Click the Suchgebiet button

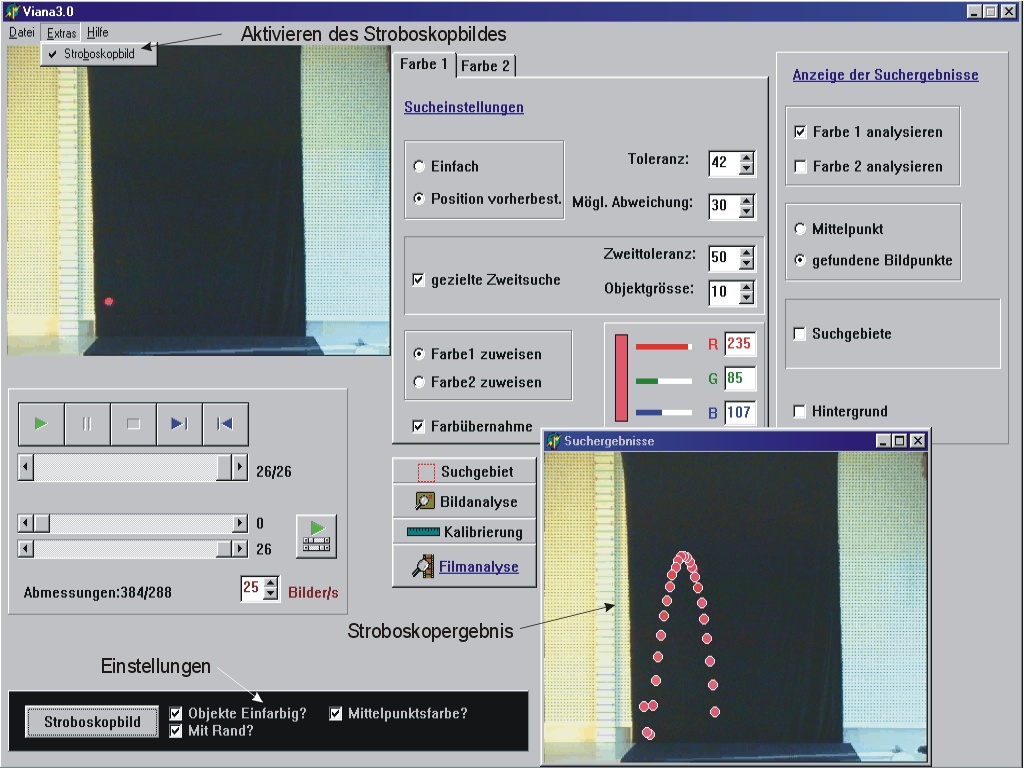coord(464,471)
